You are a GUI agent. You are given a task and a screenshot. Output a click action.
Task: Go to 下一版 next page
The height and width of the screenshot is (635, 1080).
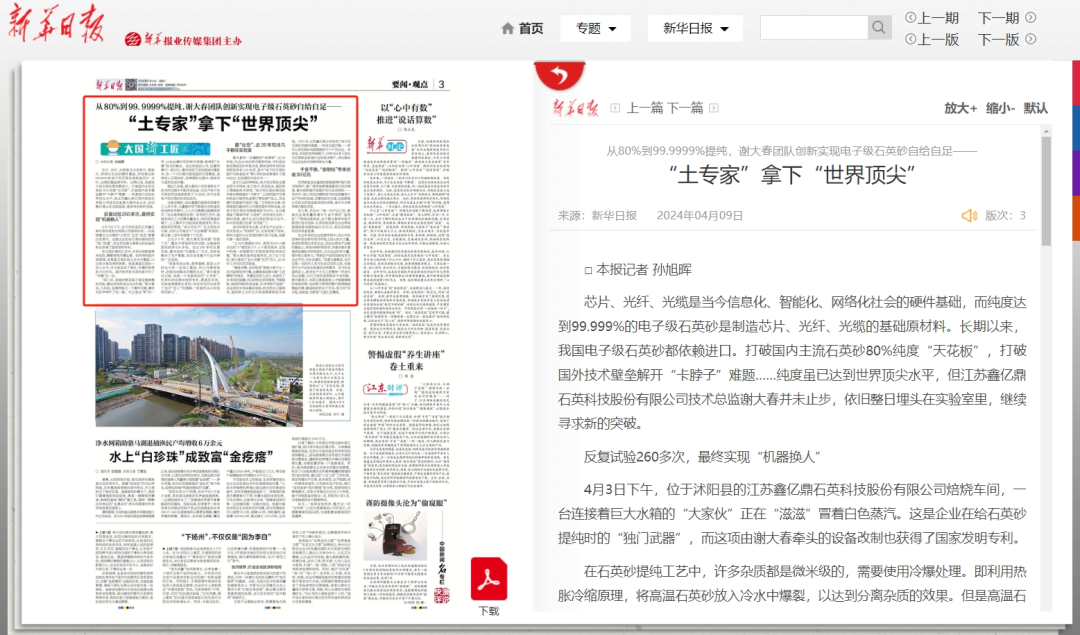tap(999, 39)
